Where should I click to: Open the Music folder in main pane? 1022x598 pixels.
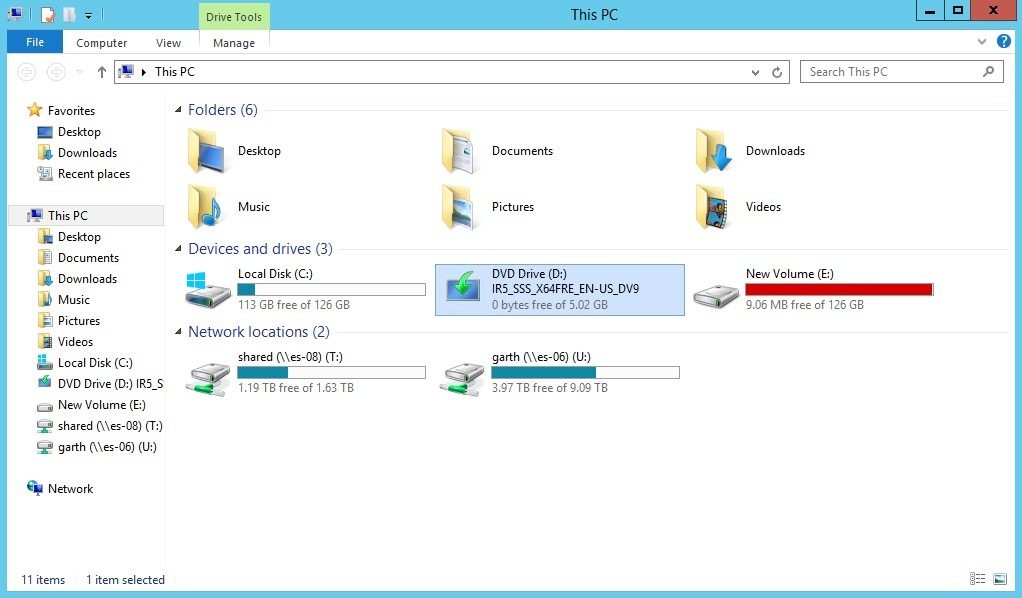[x=228, y=207]
